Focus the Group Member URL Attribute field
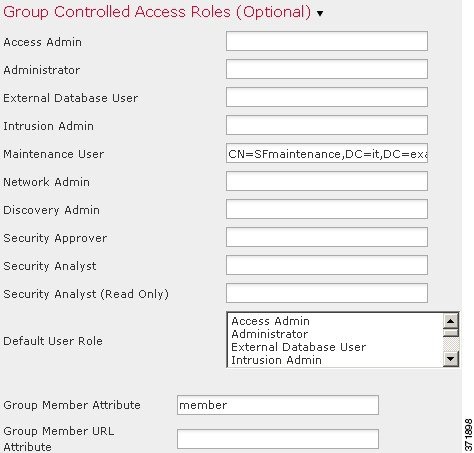474x453 pixels. (278, 439)
